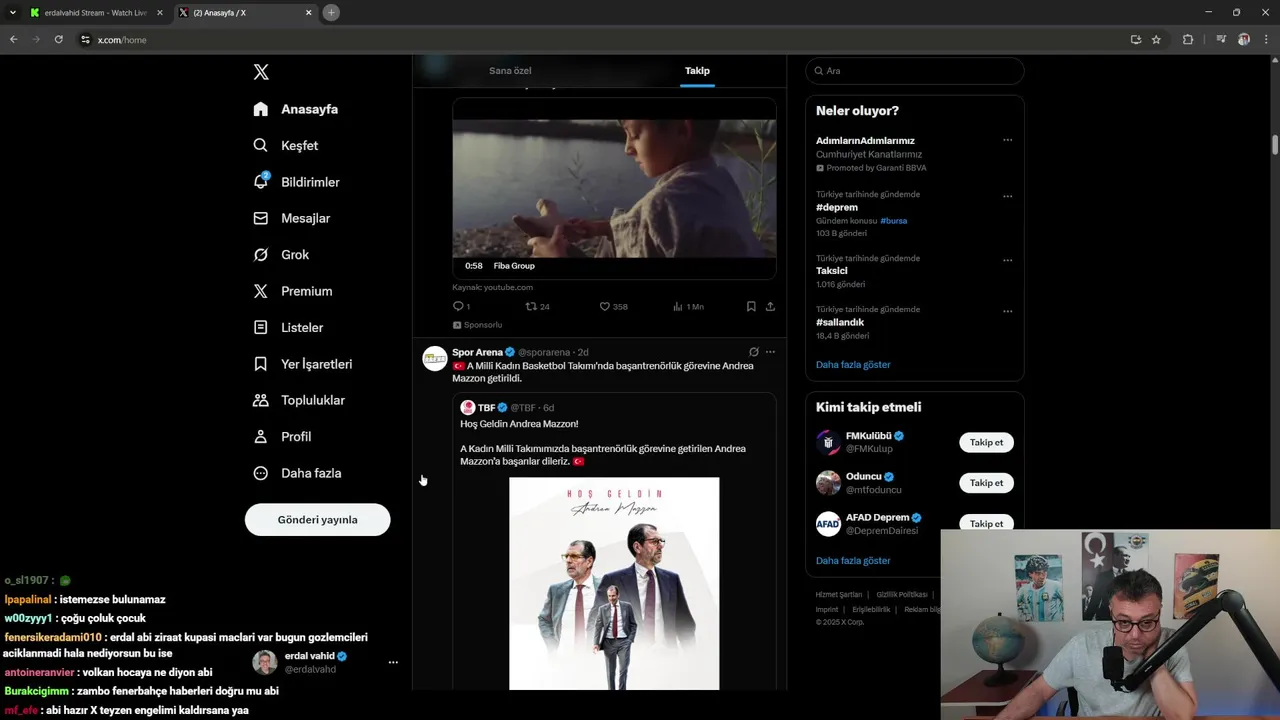Screen dimensions: 1280x720
Task: Open Hoş Geldin Andrea Mazzon image
Action: 614,583
